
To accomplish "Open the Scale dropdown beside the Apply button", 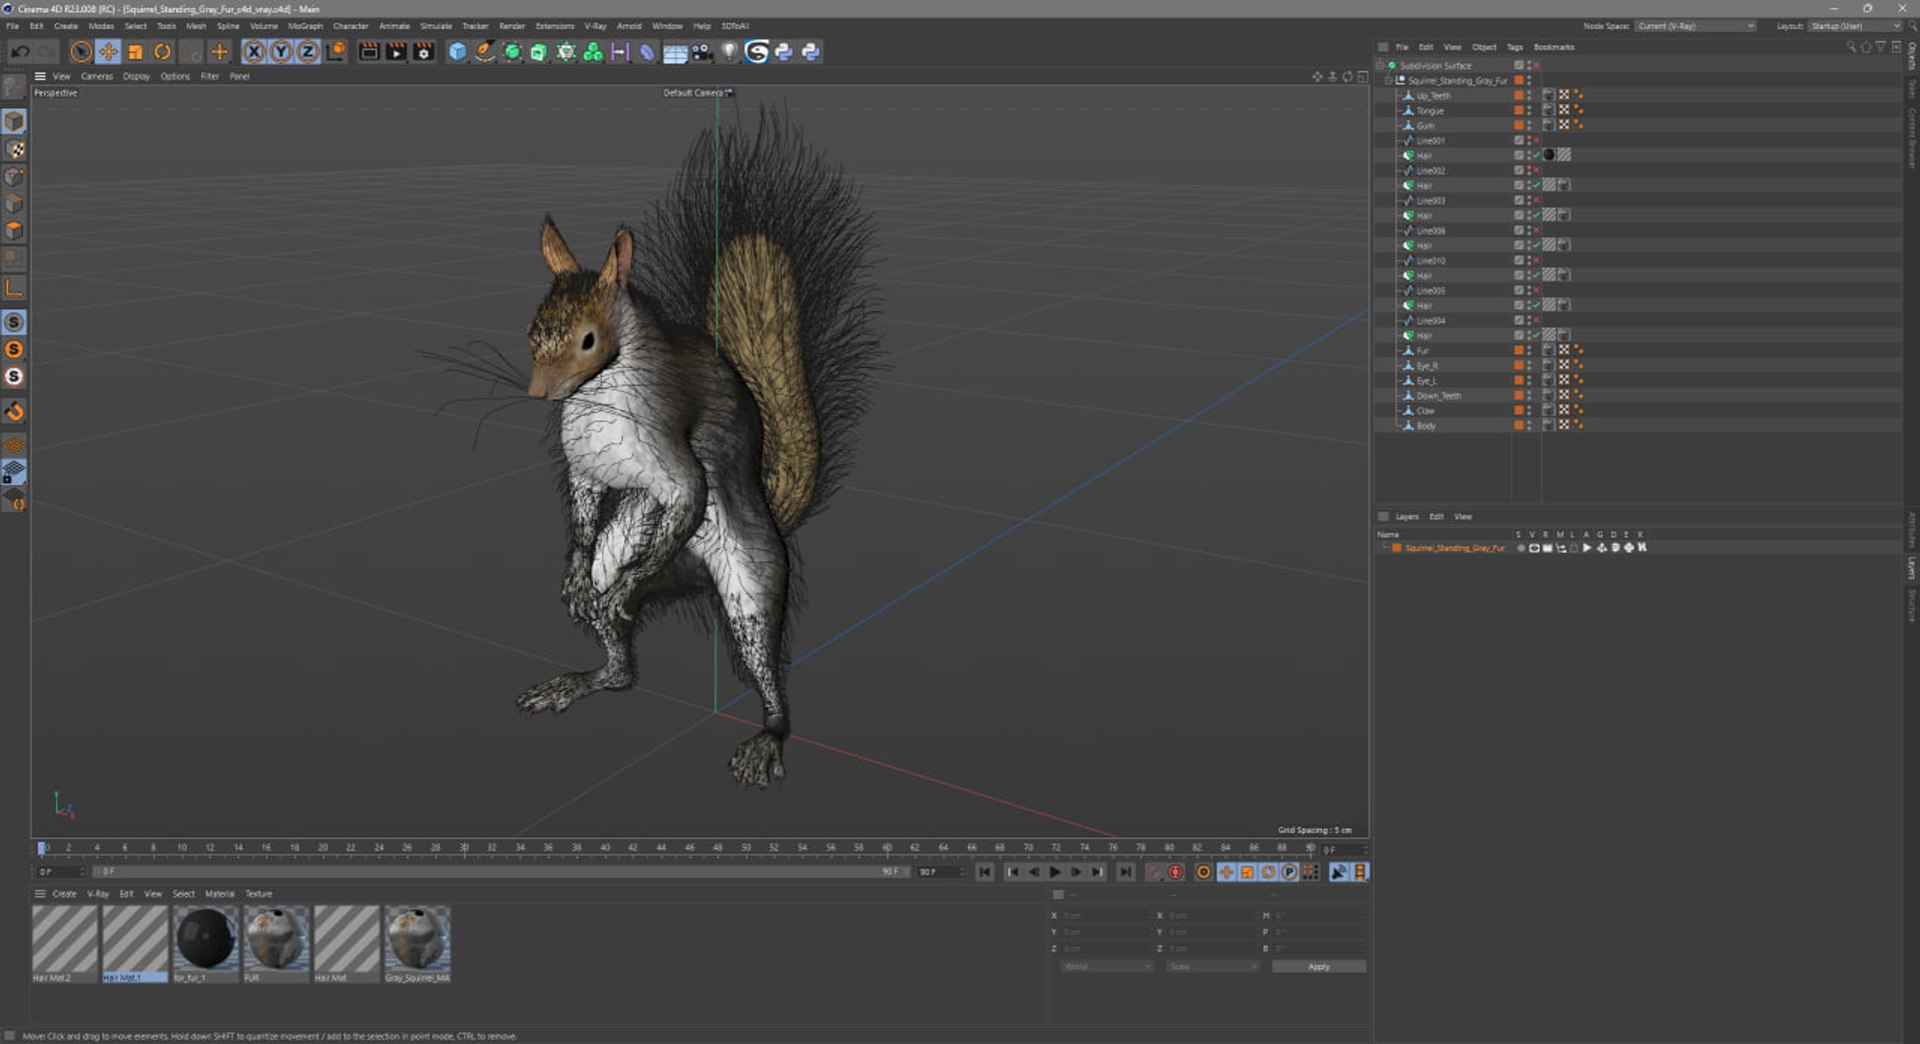I will (x=1212, y=967).
